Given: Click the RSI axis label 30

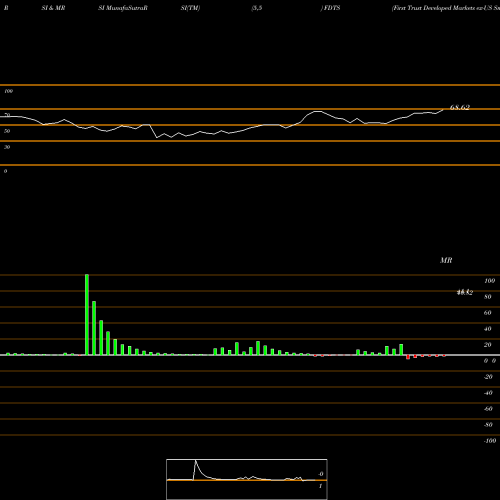Looking at the screenshot, I should coord(7,147).
